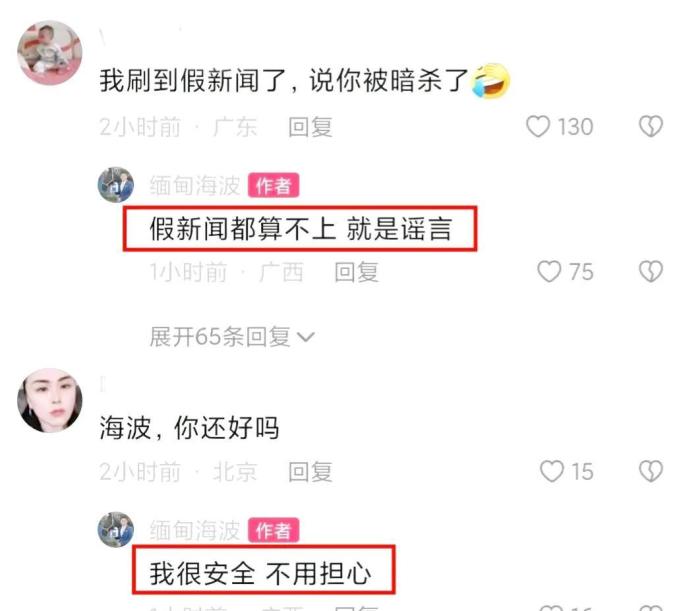Click the chevron next to 展开65条回复
Viewport: 700px width, 611px height.
point(306,337)
